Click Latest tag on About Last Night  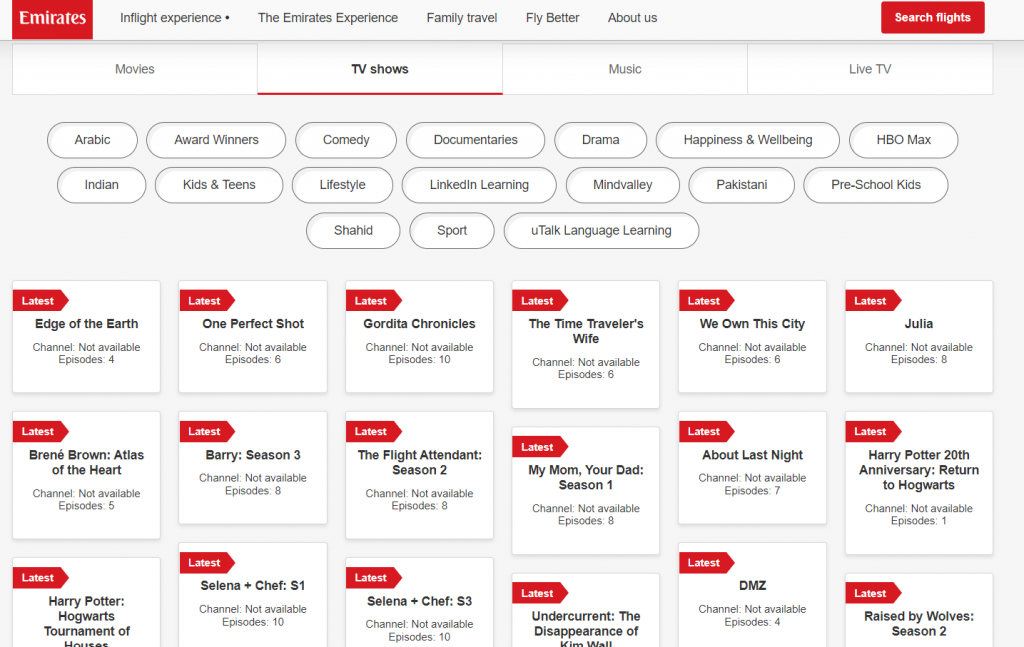[x=706, y=432]
